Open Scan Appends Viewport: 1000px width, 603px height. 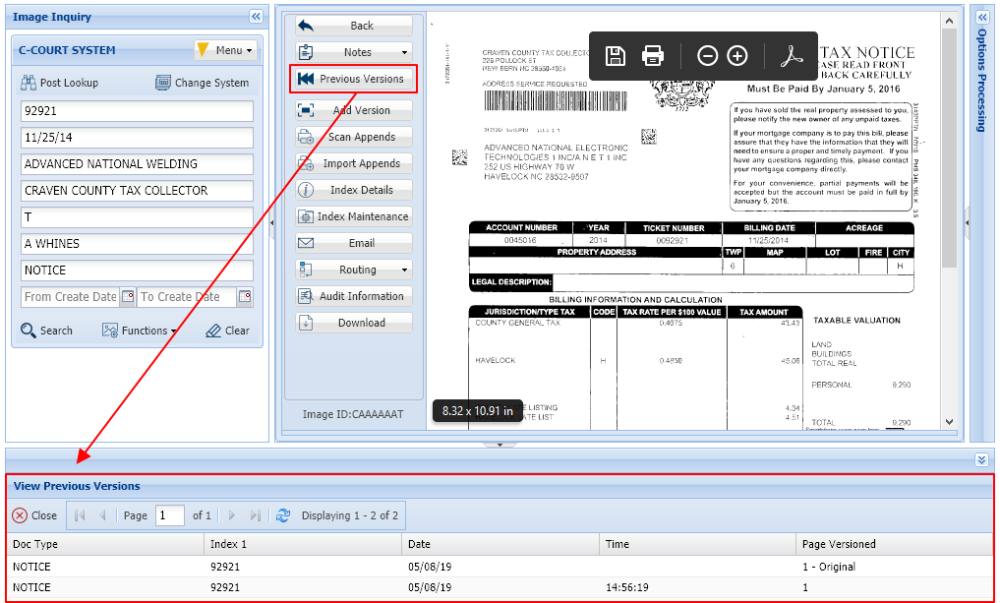point(354,137)
